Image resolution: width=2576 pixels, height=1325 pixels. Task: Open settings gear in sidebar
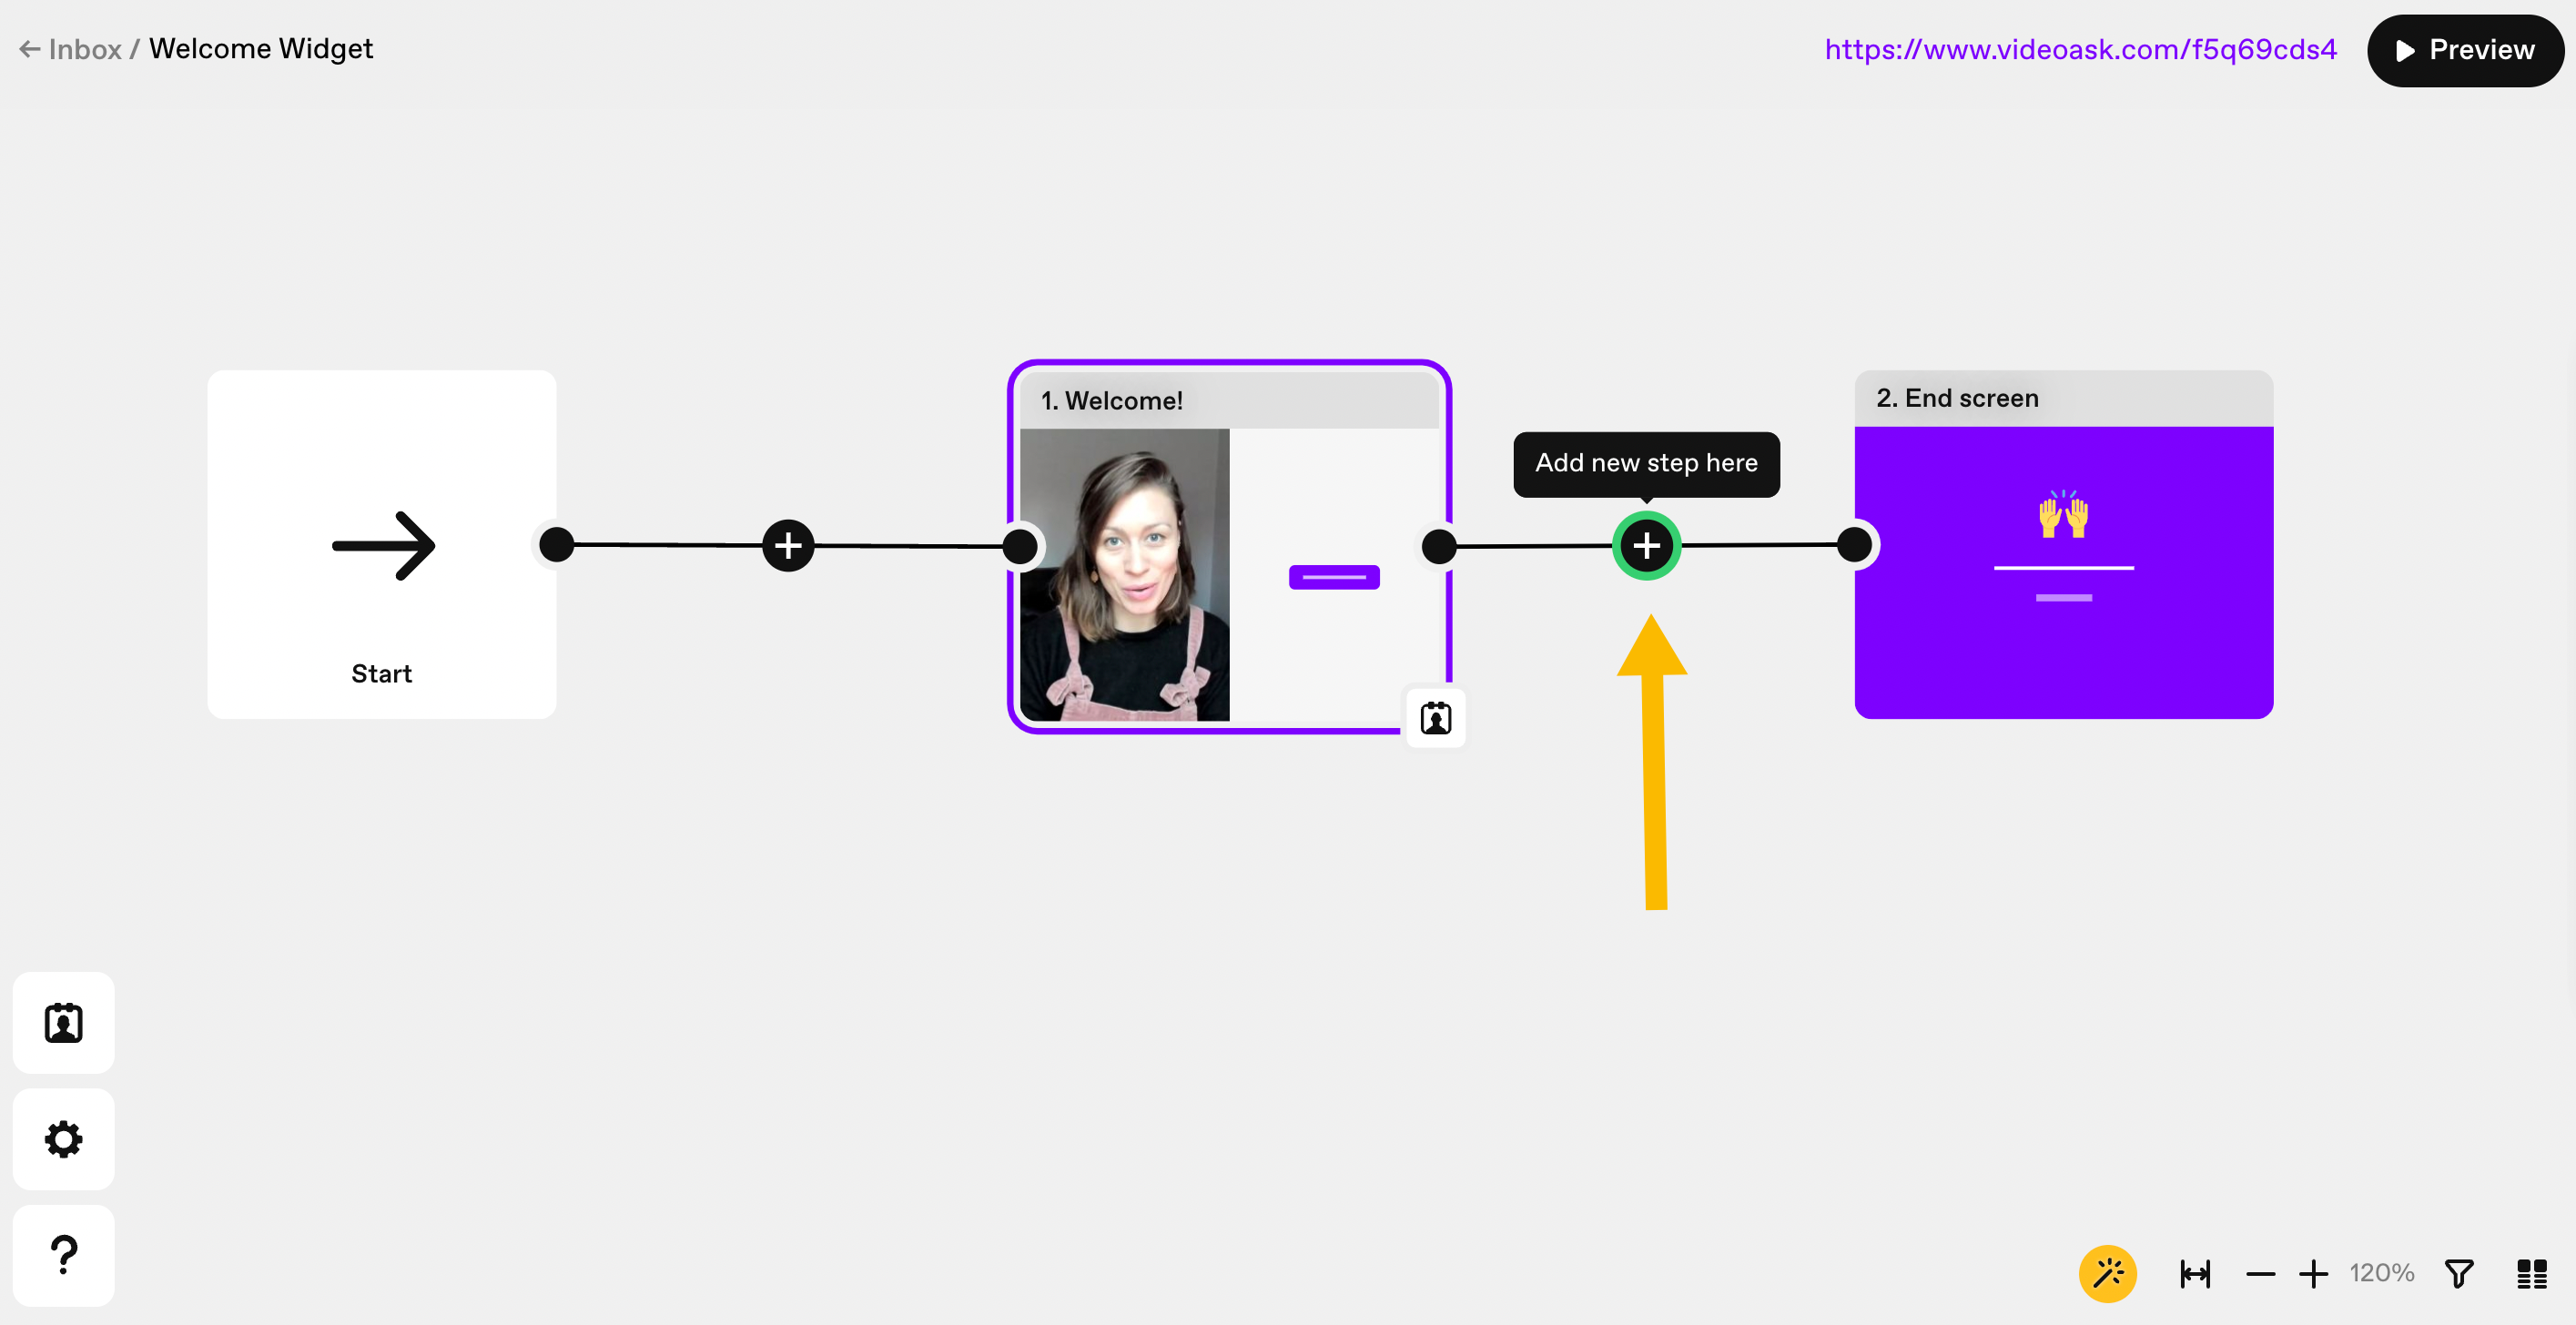coord(64,1139)
